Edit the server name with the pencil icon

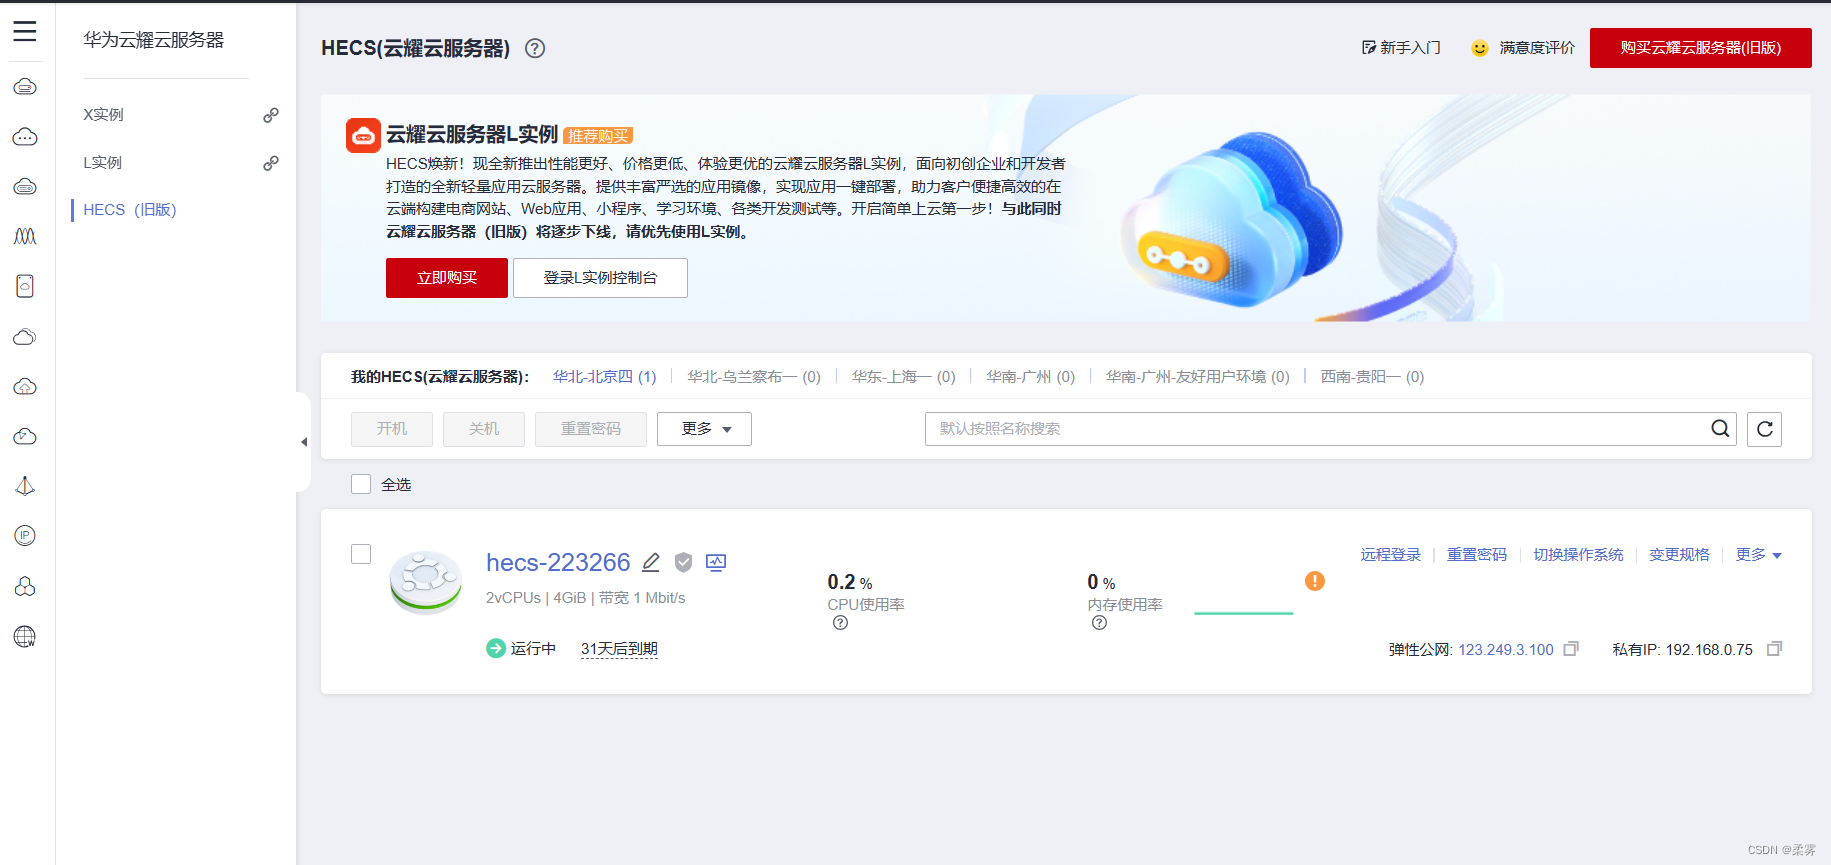pyautogui.click(x=651, y=563)
